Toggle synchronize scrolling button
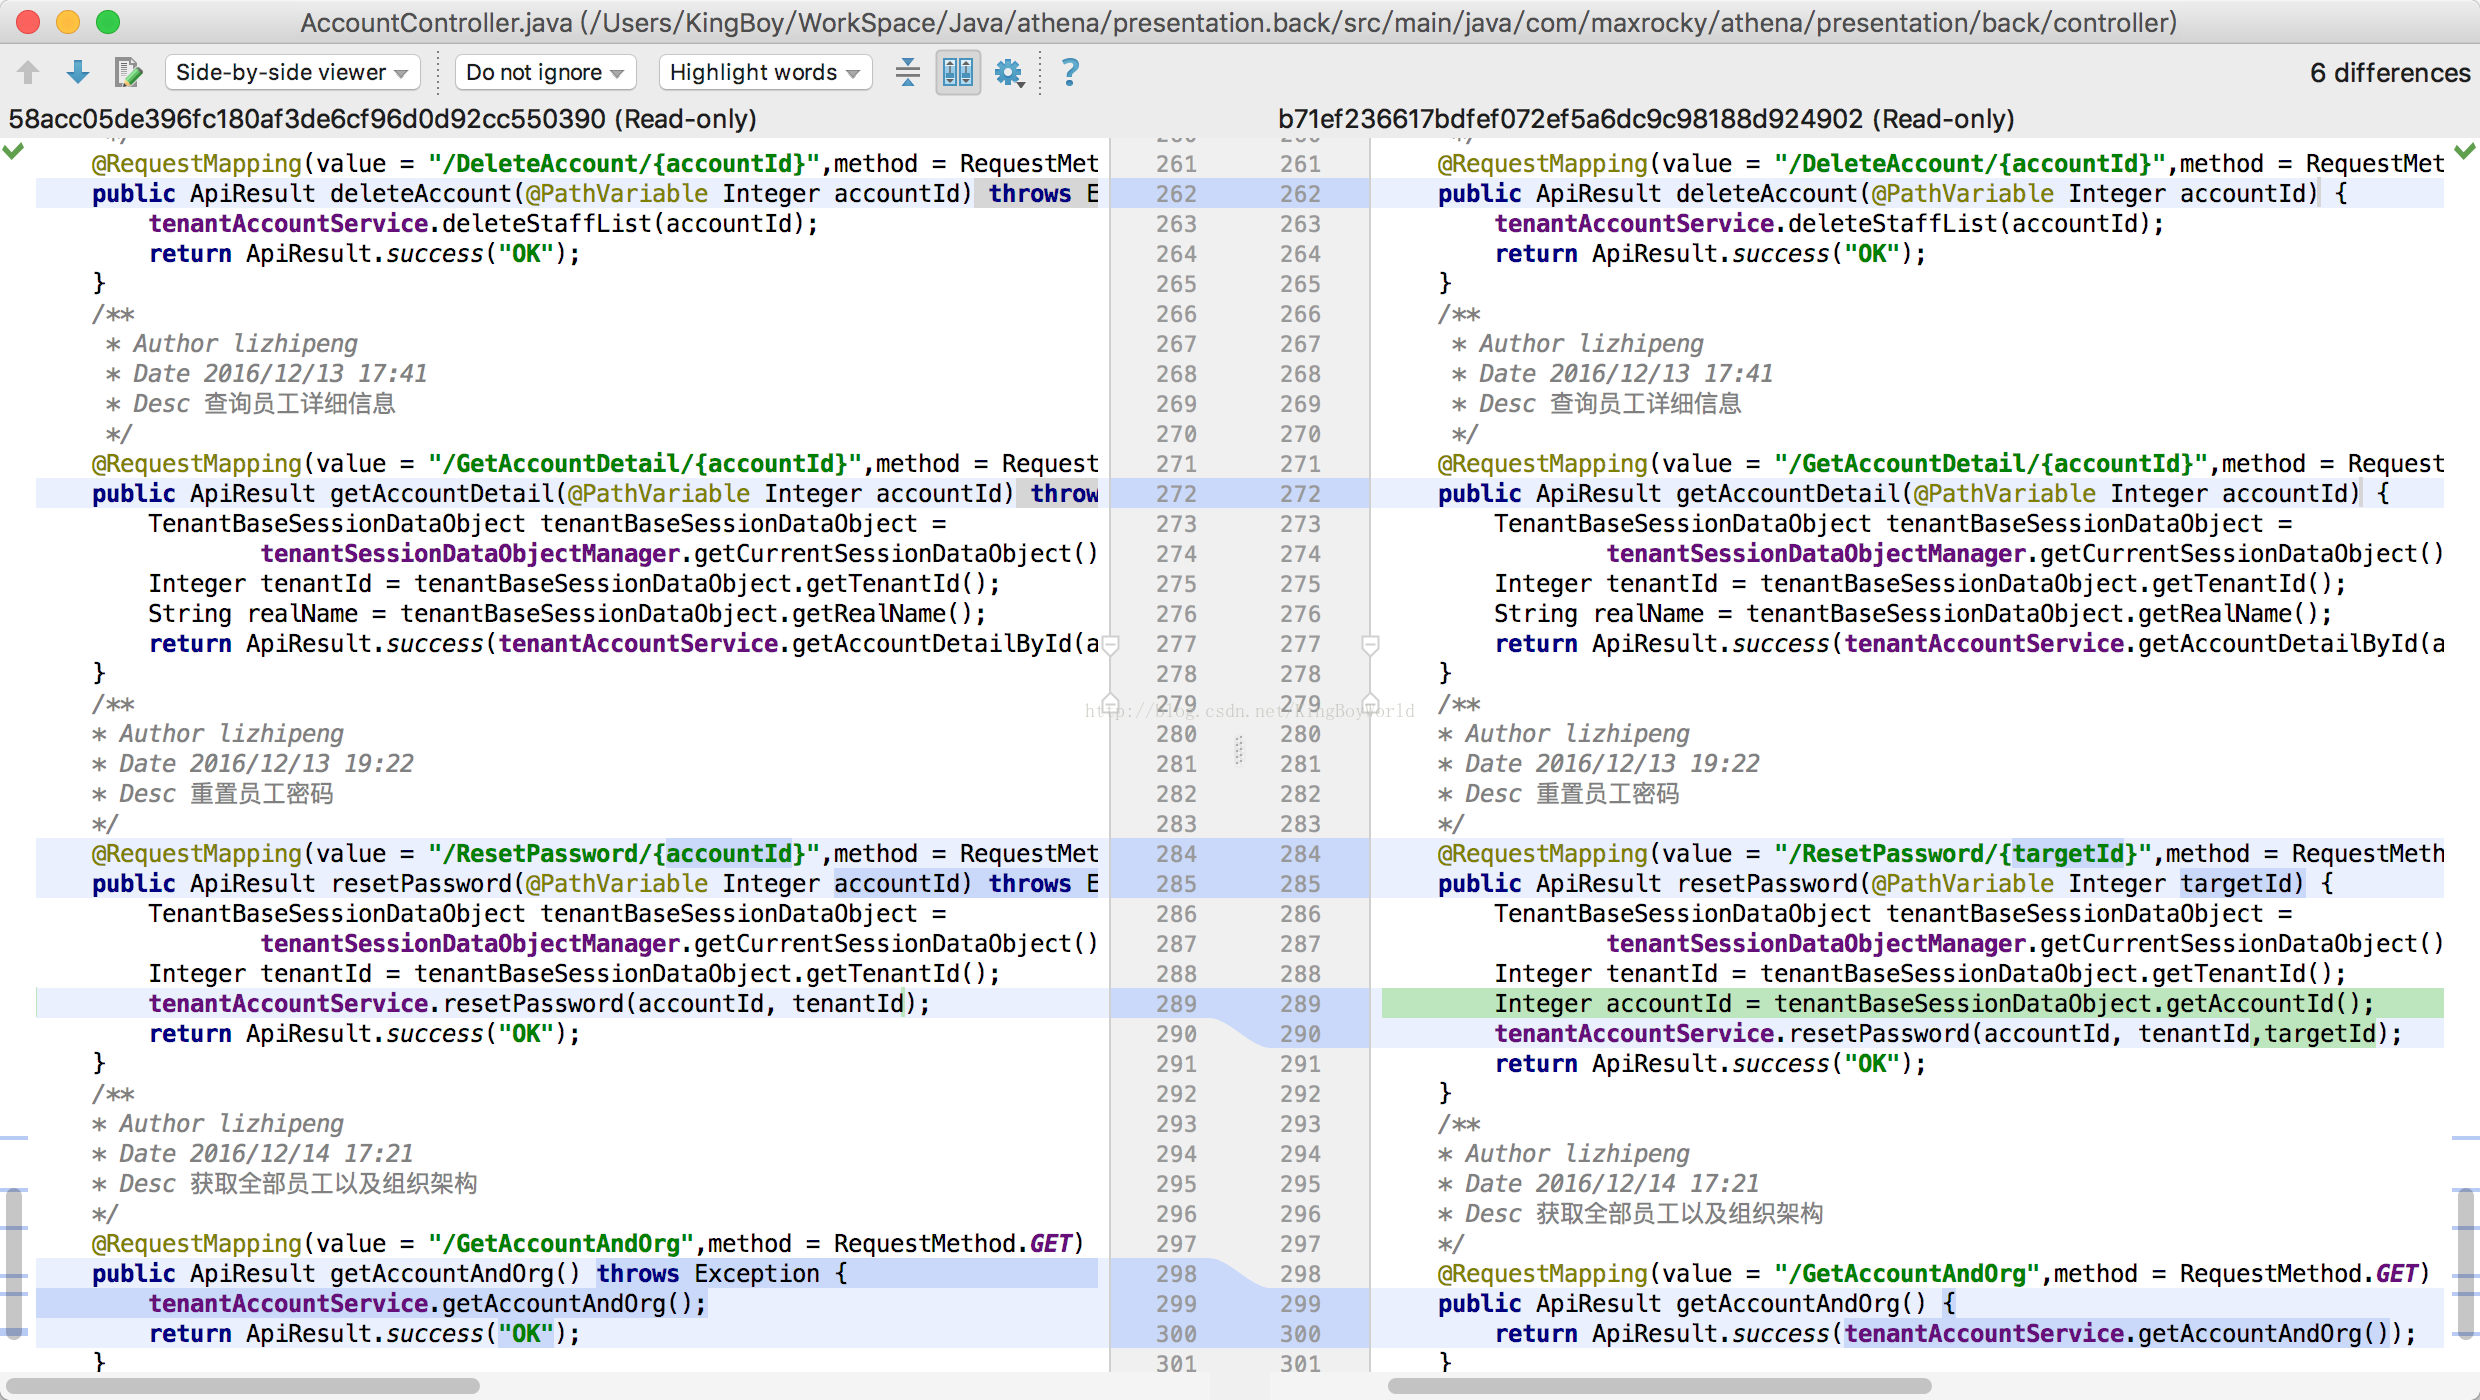 click(958, 72)
